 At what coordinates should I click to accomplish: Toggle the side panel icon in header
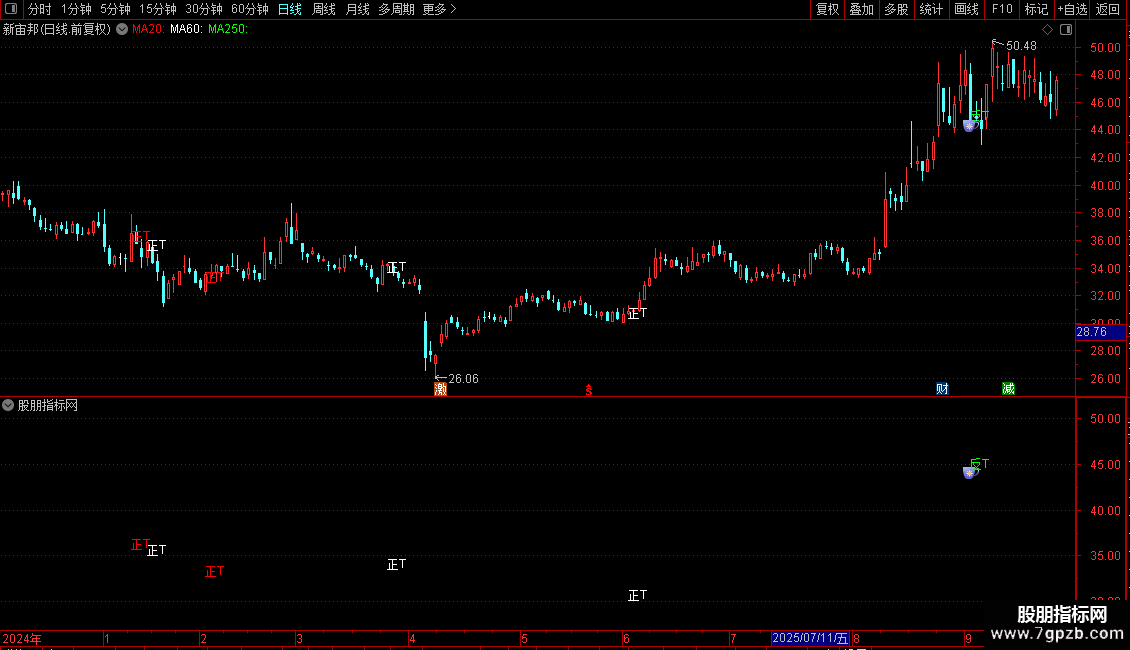(1066, 29)
